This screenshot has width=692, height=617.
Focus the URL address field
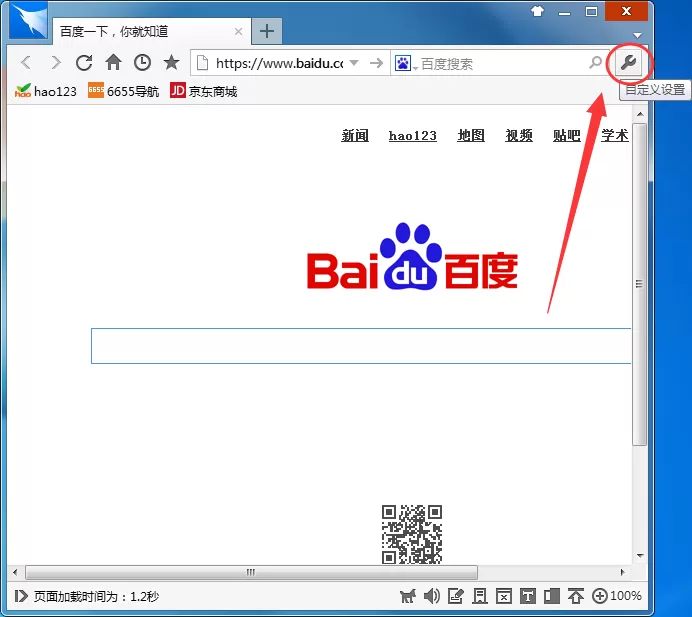click(x=279, y=63)
